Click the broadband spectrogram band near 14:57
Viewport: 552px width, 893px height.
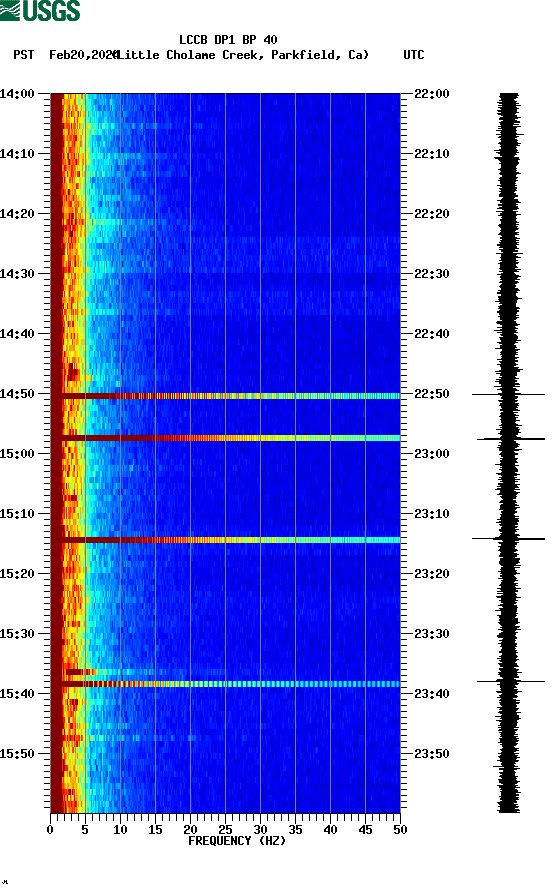coord(226,438)
